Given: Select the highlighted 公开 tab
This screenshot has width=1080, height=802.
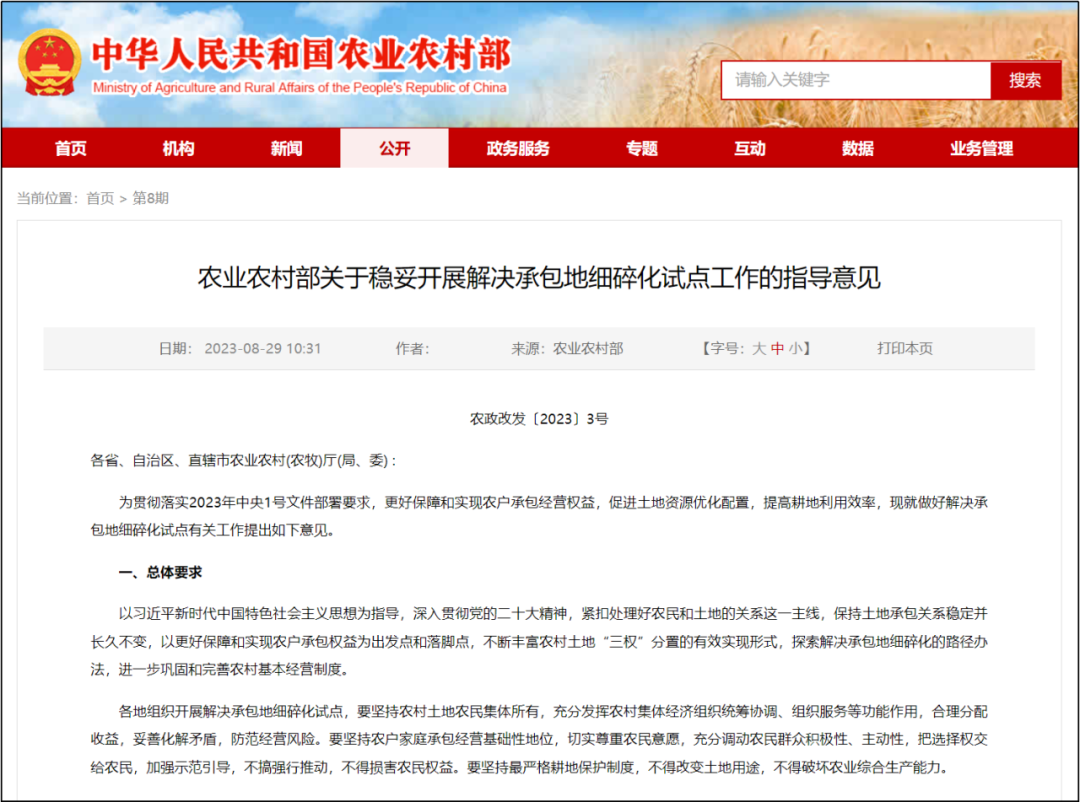Looking at the screenshot, I should coord(394,148).
